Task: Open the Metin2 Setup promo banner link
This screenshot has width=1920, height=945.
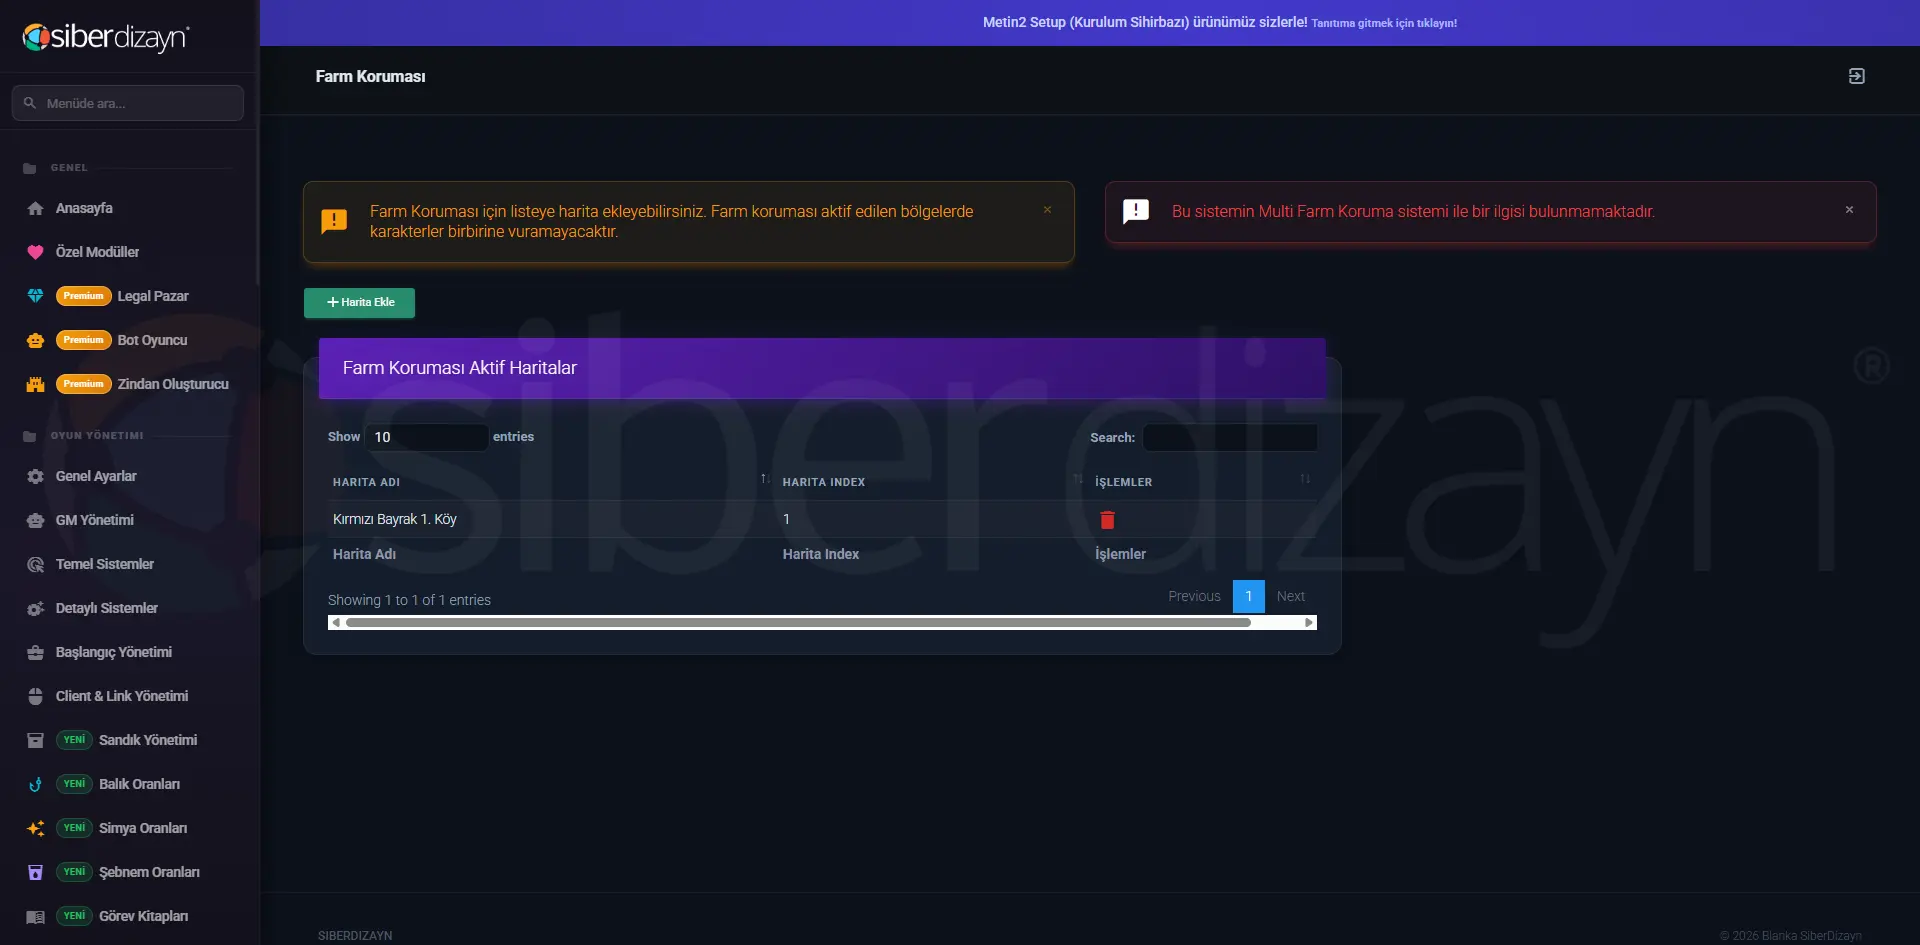Action: (1219, 22)
